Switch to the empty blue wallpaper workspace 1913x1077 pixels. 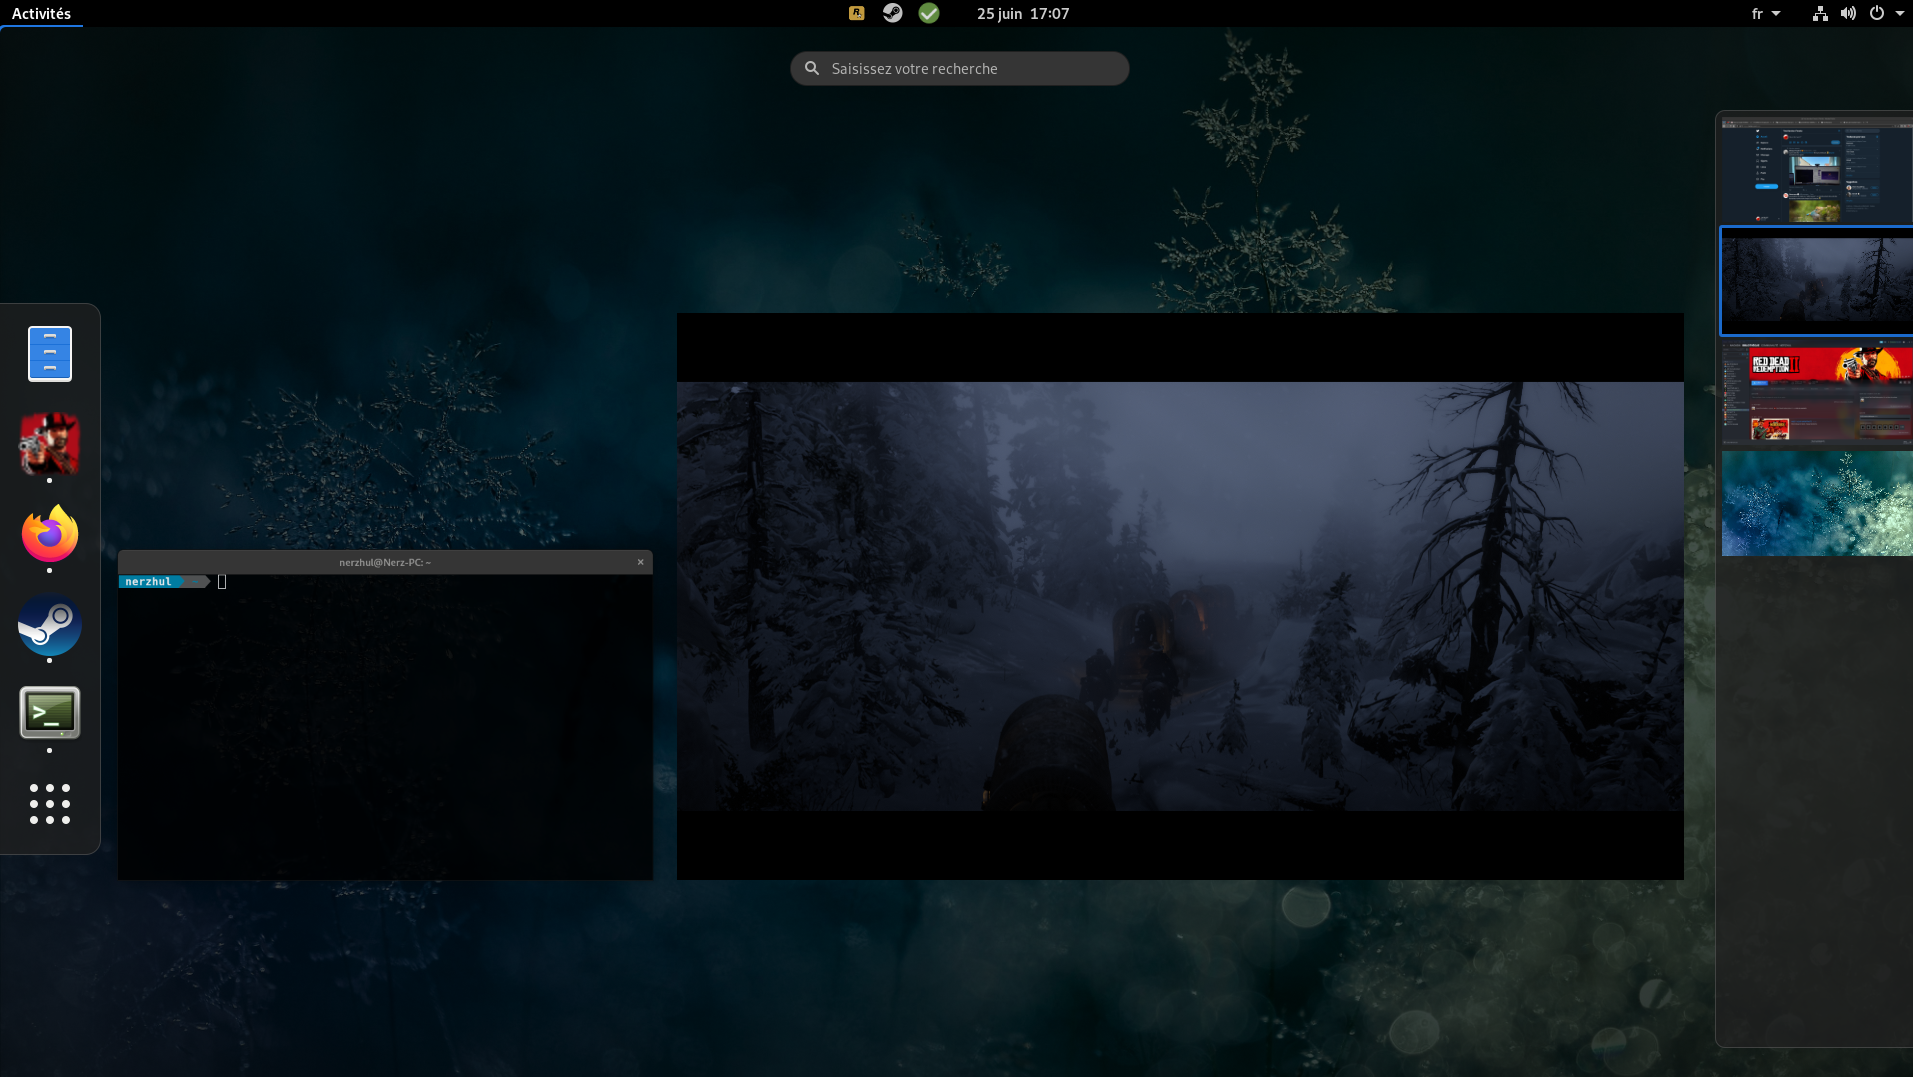[1817, 503]
